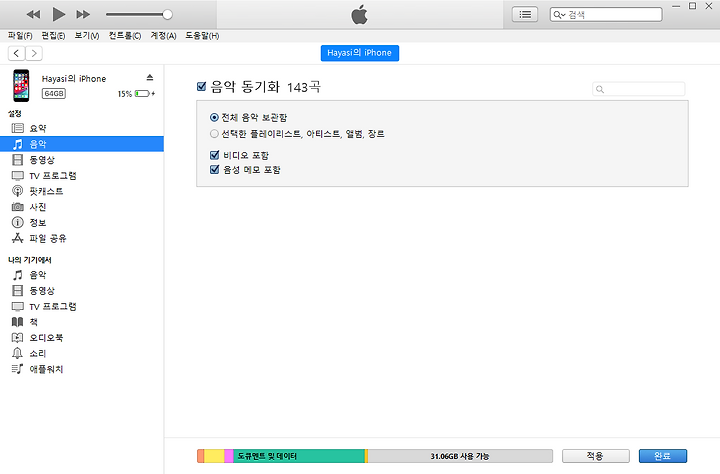Click the pink storage bar segment
The image size is (720, 474).
229,456
